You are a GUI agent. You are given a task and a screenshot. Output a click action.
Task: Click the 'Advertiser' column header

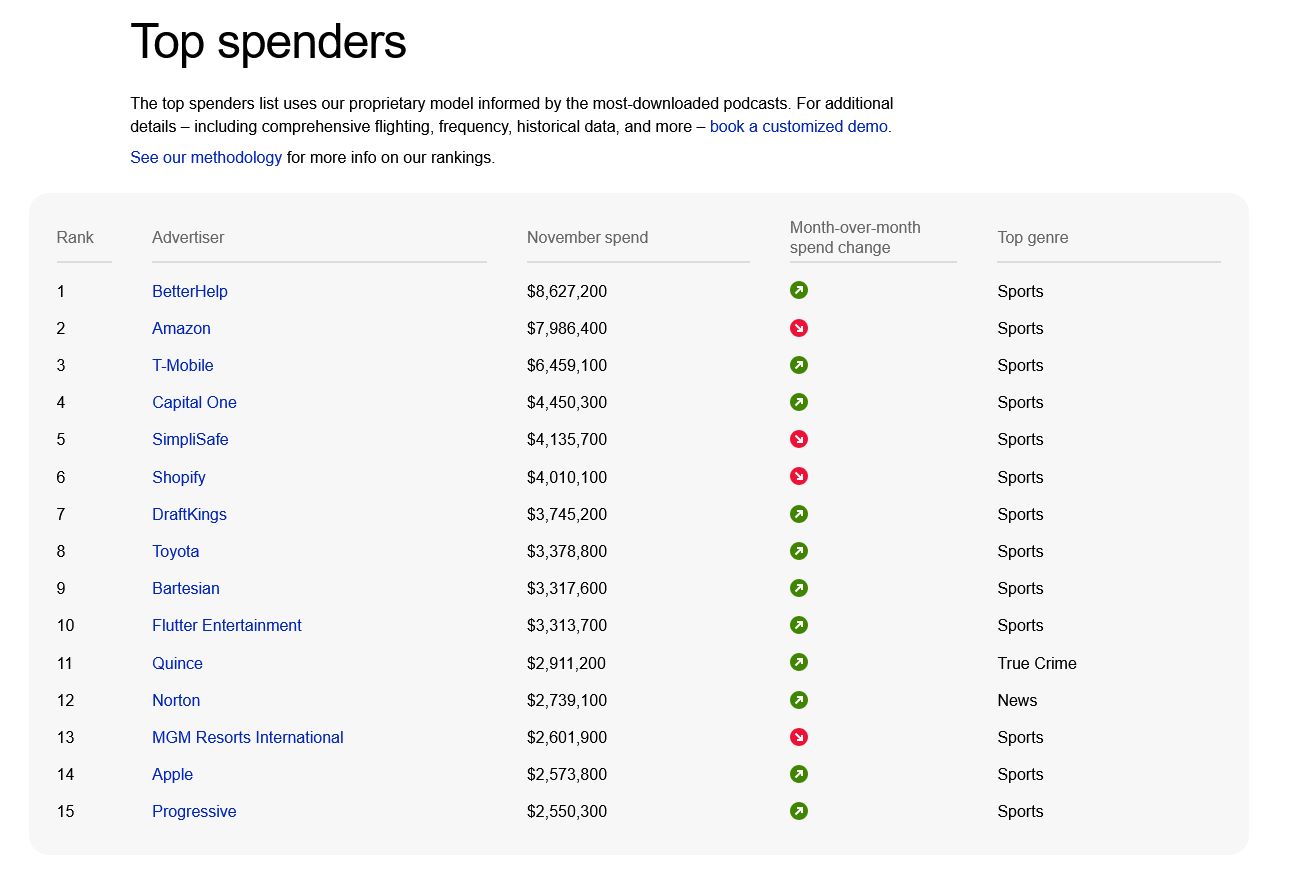188,238
